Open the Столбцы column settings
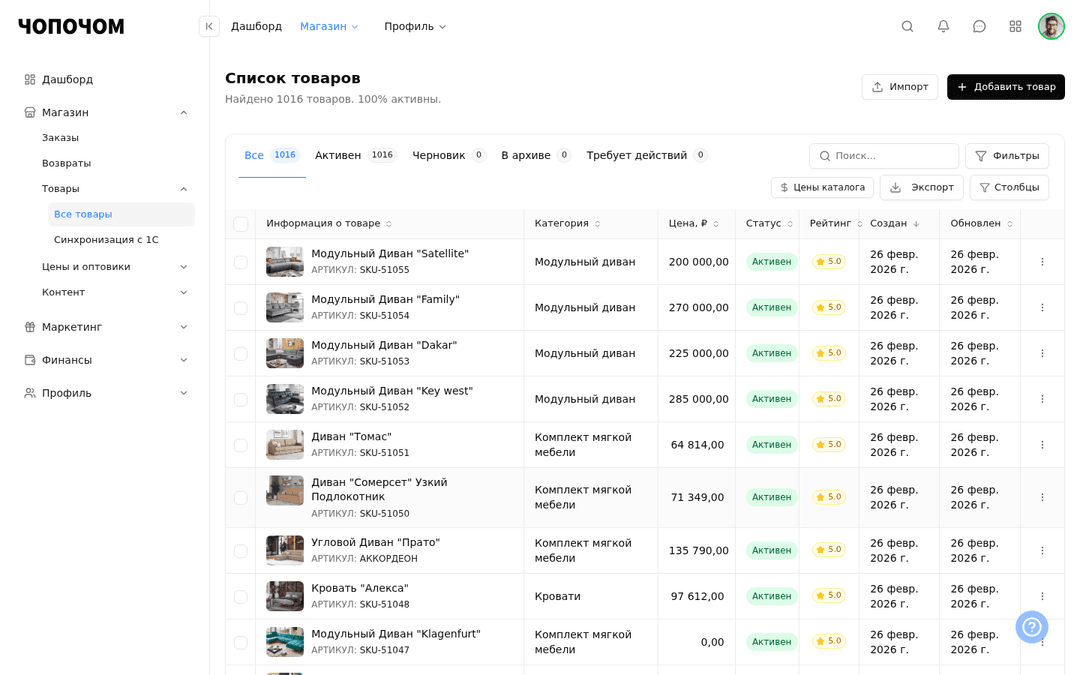This screenshot has width=1080, height=675. (x=1009, y=187)
